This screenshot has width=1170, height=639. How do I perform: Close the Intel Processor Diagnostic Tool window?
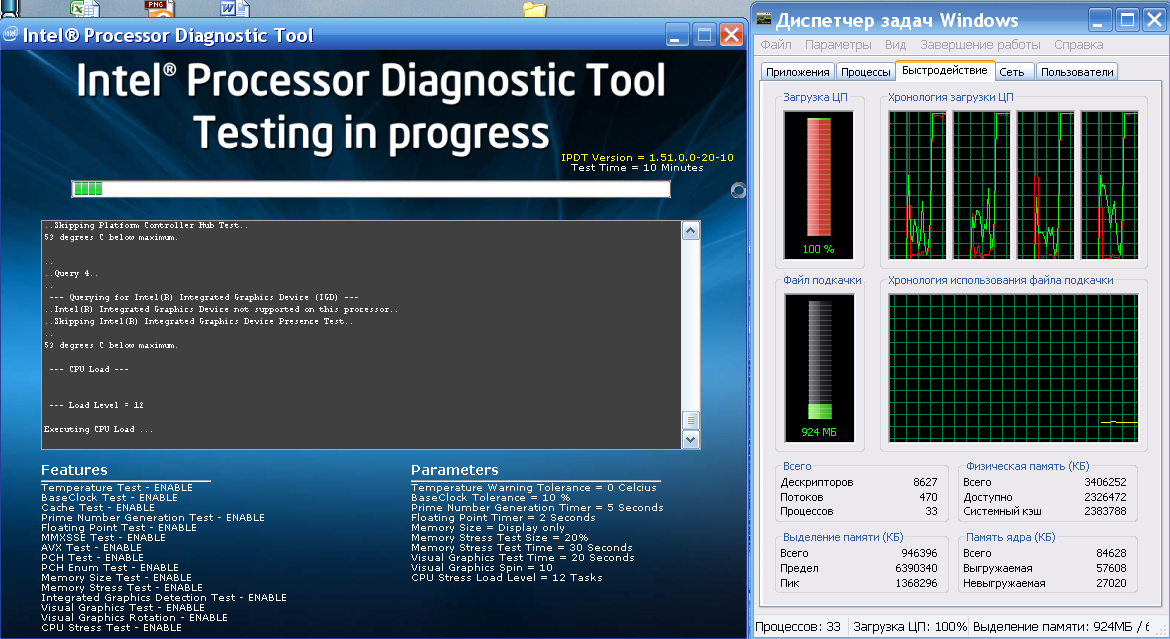click(x=731, y=34)
